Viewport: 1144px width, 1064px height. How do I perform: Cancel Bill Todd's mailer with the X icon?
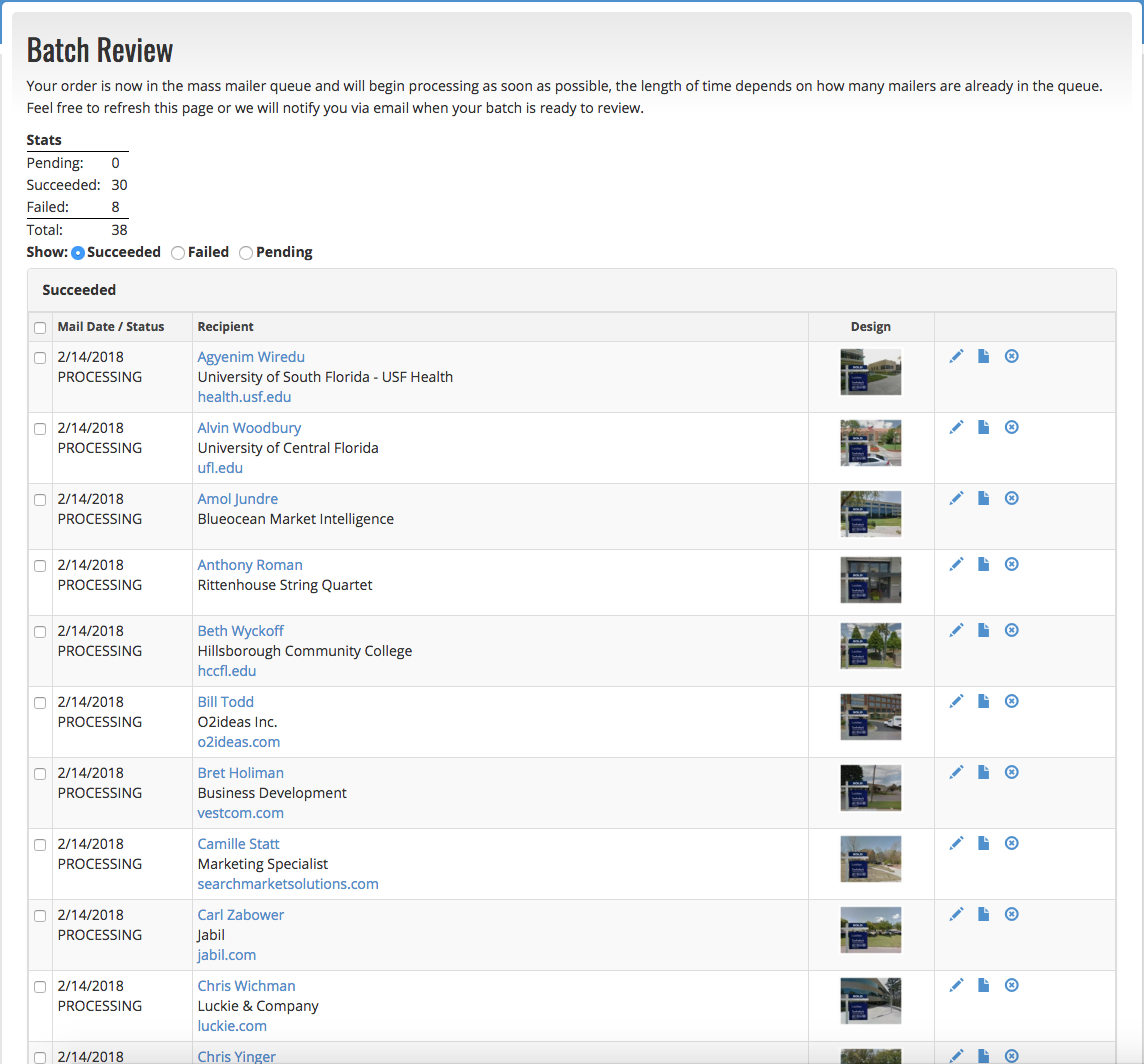point(1011,701)
